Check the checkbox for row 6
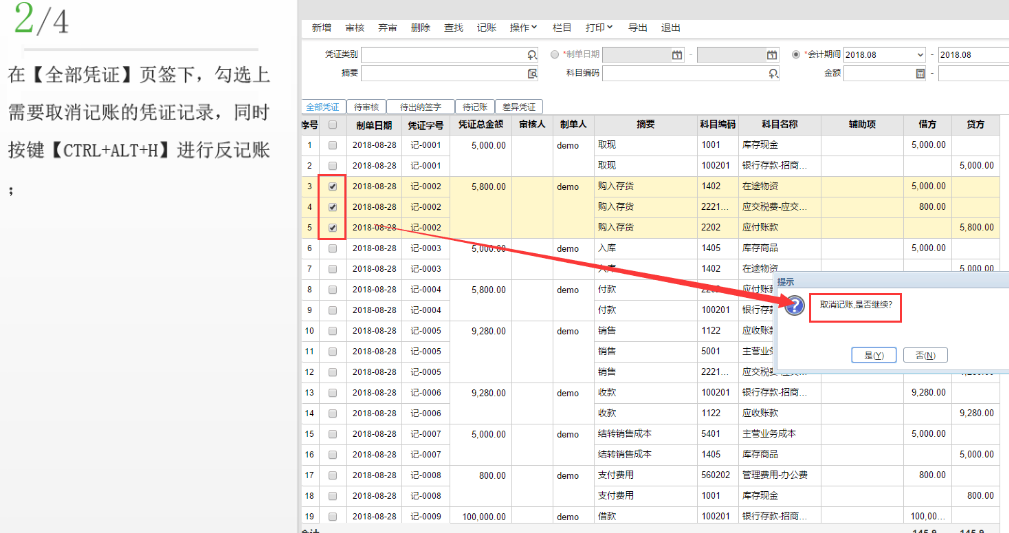The image size is (1009, 533). (333, 248)
